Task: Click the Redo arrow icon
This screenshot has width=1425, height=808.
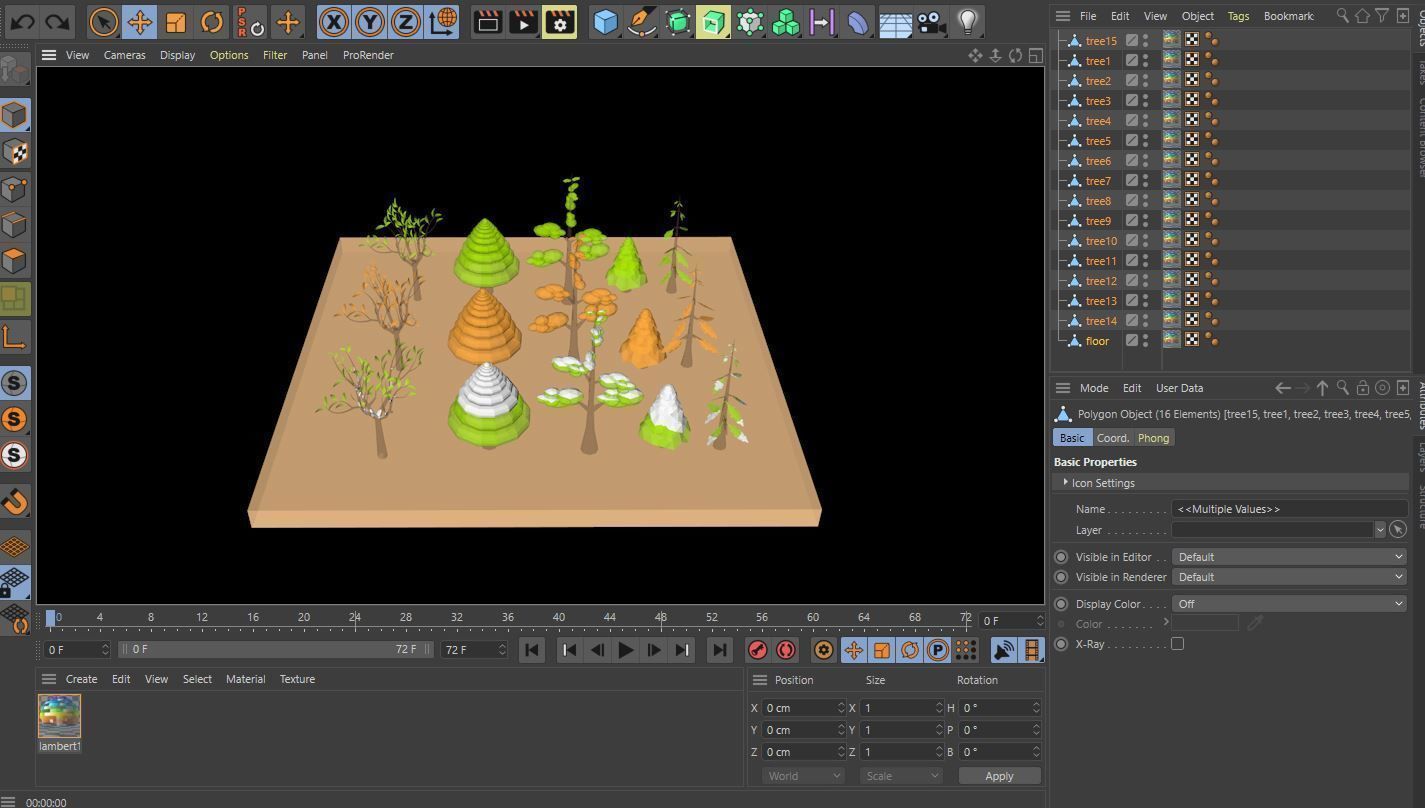Action: tap(58, 21)
